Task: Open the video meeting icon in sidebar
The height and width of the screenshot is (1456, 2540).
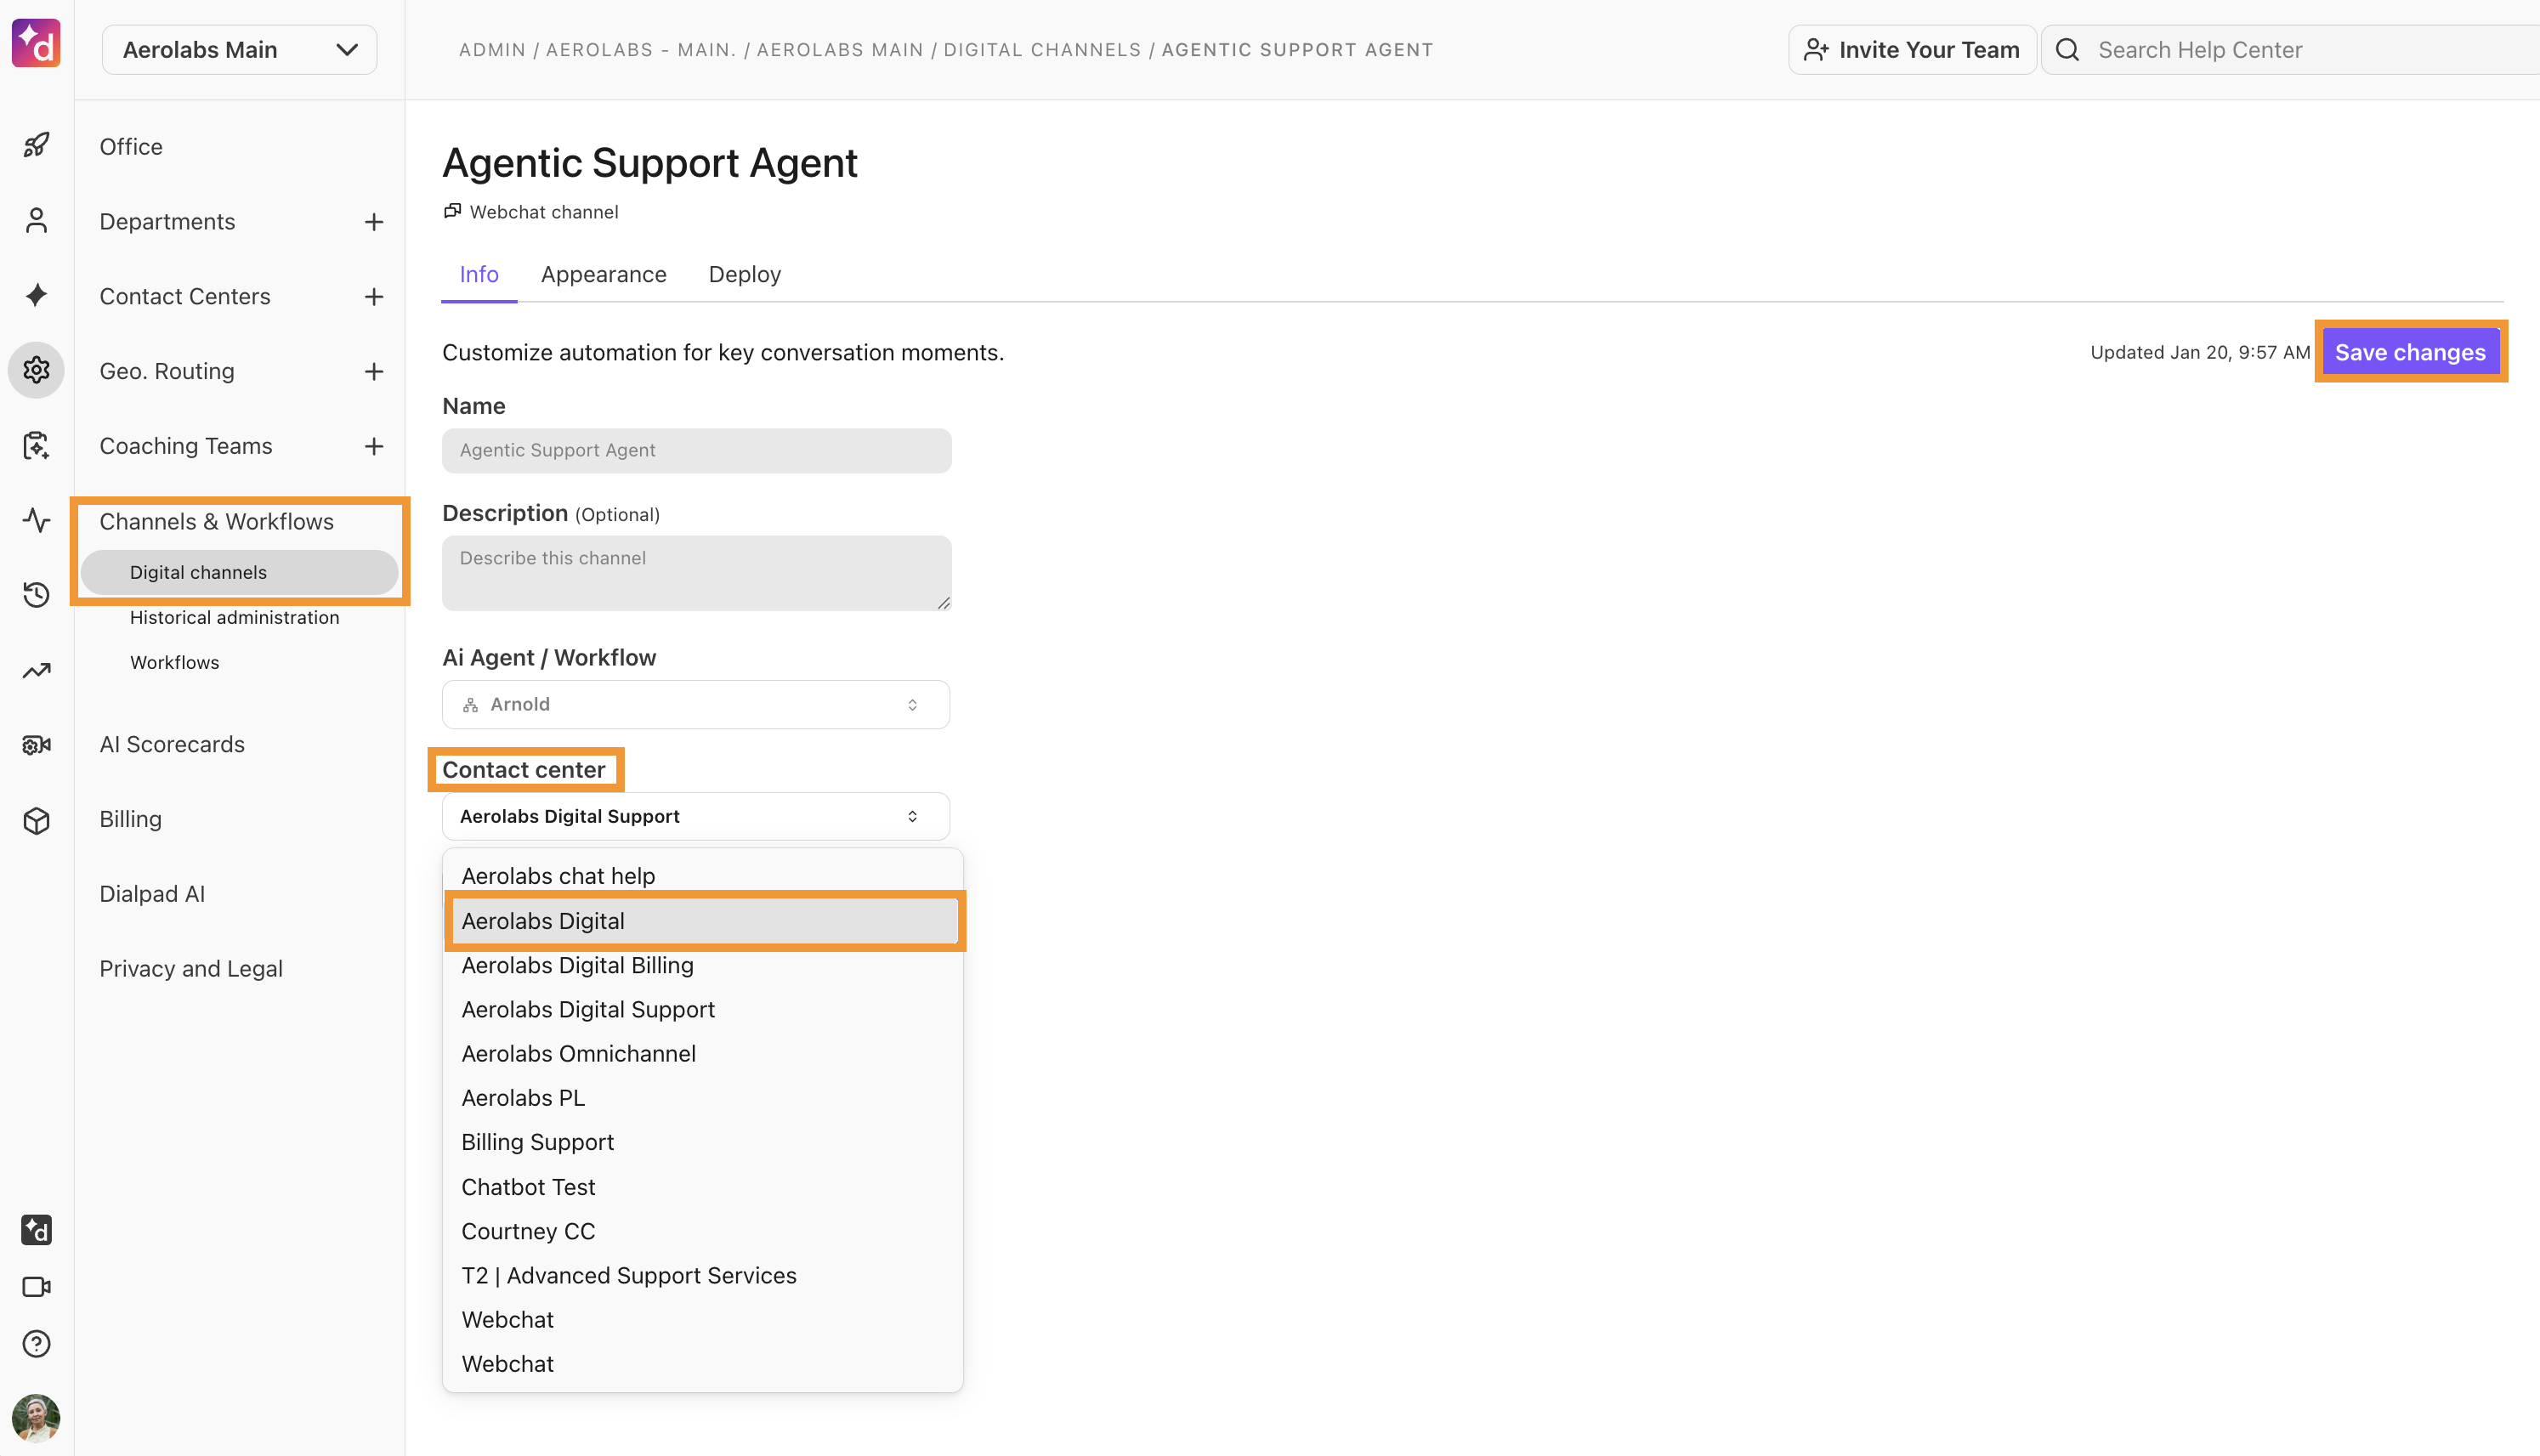Action: 36,1287
